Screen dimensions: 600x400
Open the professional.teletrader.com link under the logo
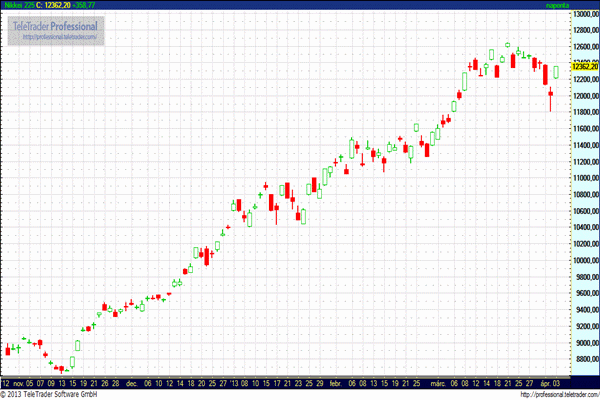(55, 38)
